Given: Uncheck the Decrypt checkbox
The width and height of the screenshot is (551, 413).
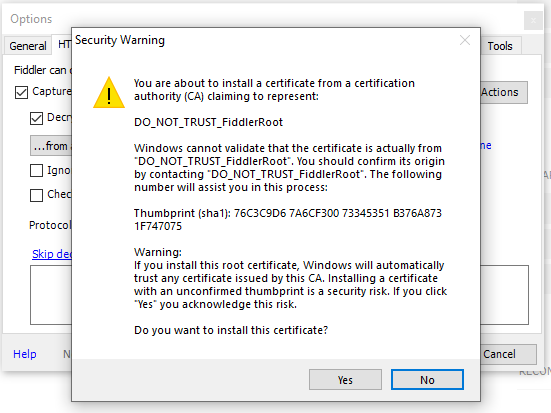Looking at the screenshot, I should click(x=37, y=118).
